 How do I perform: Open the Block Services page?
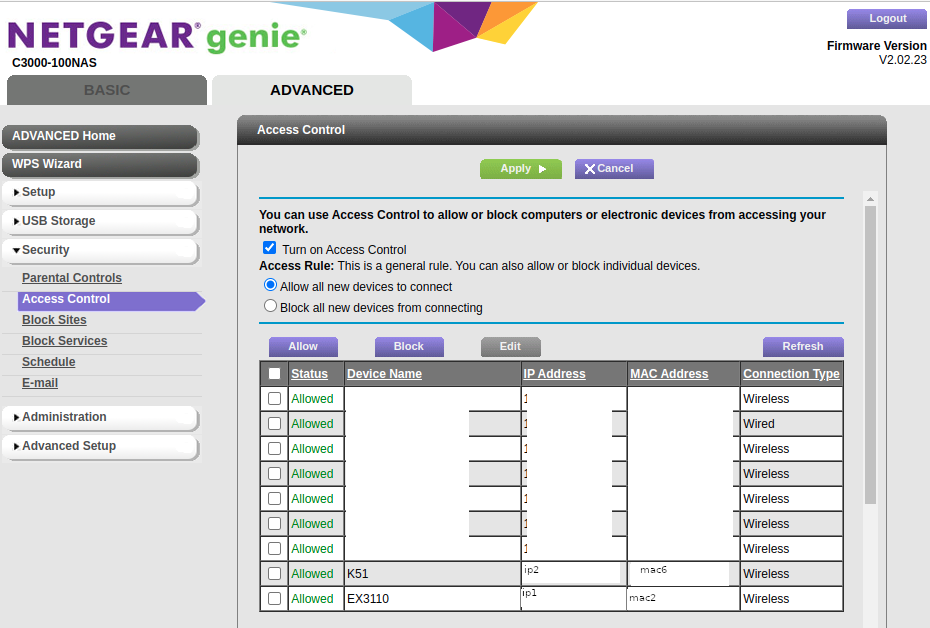click(65, 341)
